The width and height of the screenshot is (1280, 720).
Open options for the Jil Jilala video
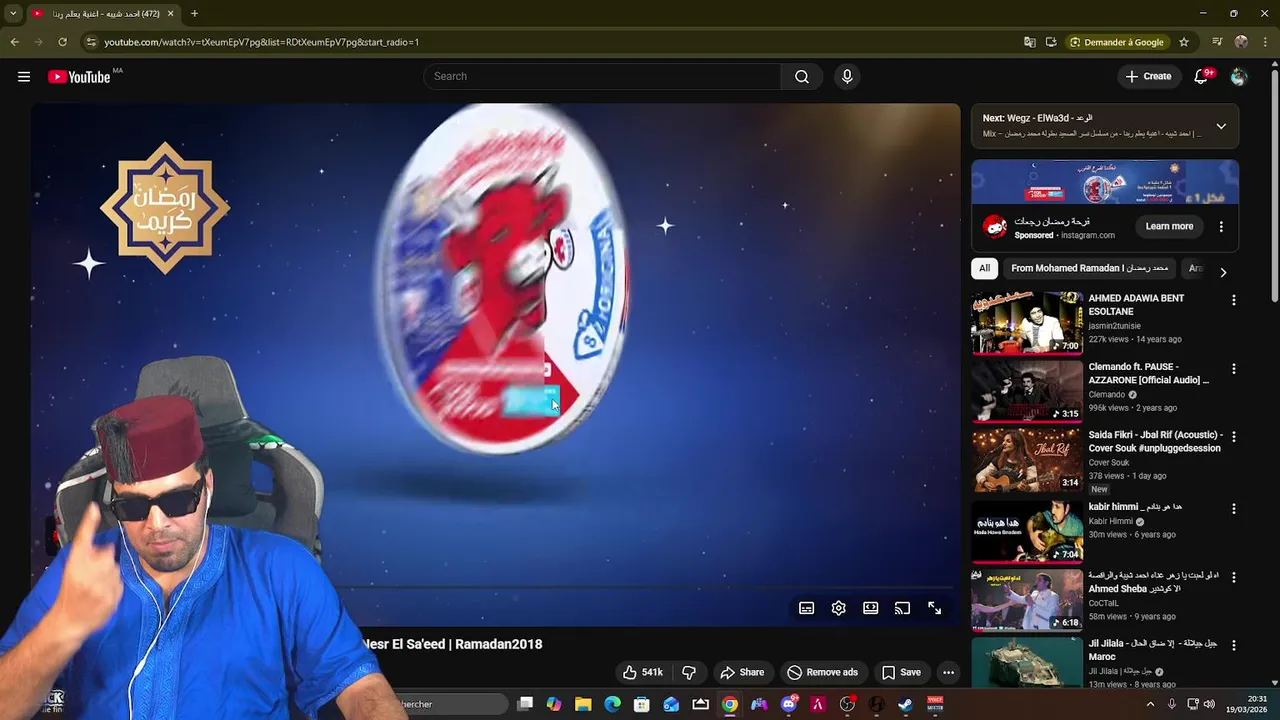tap(1233, 645)
